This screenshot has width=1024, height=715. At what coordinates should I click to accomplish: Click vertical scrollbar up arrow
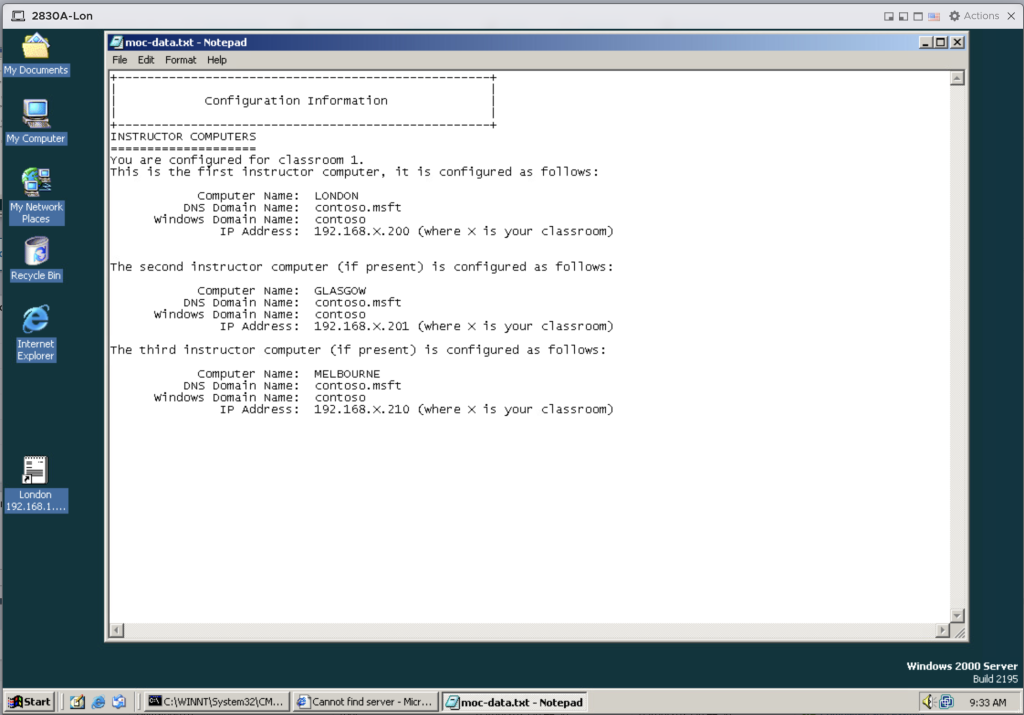click(x=957, y=78)
